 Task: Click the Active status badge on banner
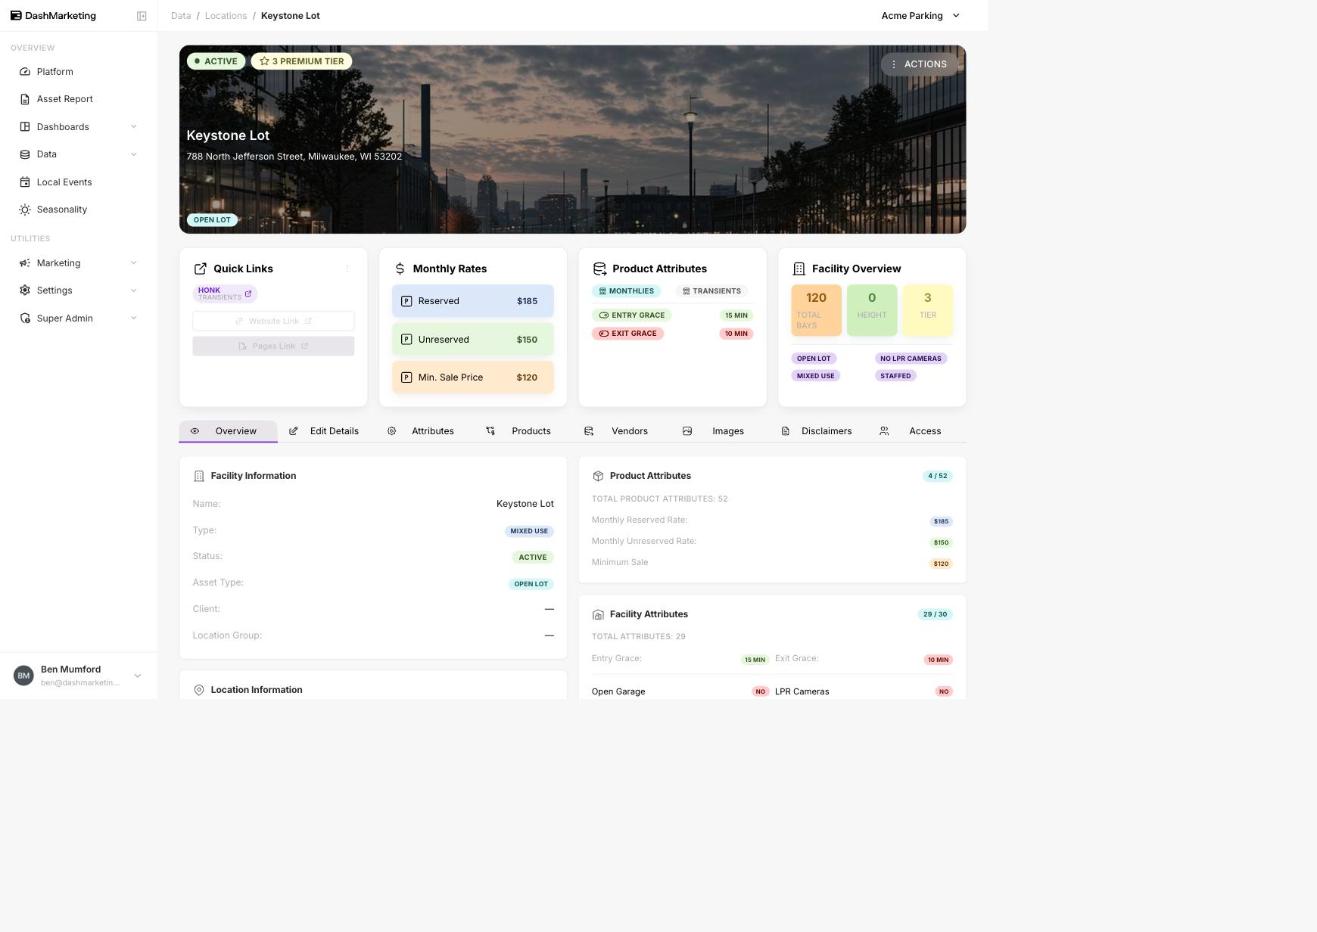click(216, 61)
